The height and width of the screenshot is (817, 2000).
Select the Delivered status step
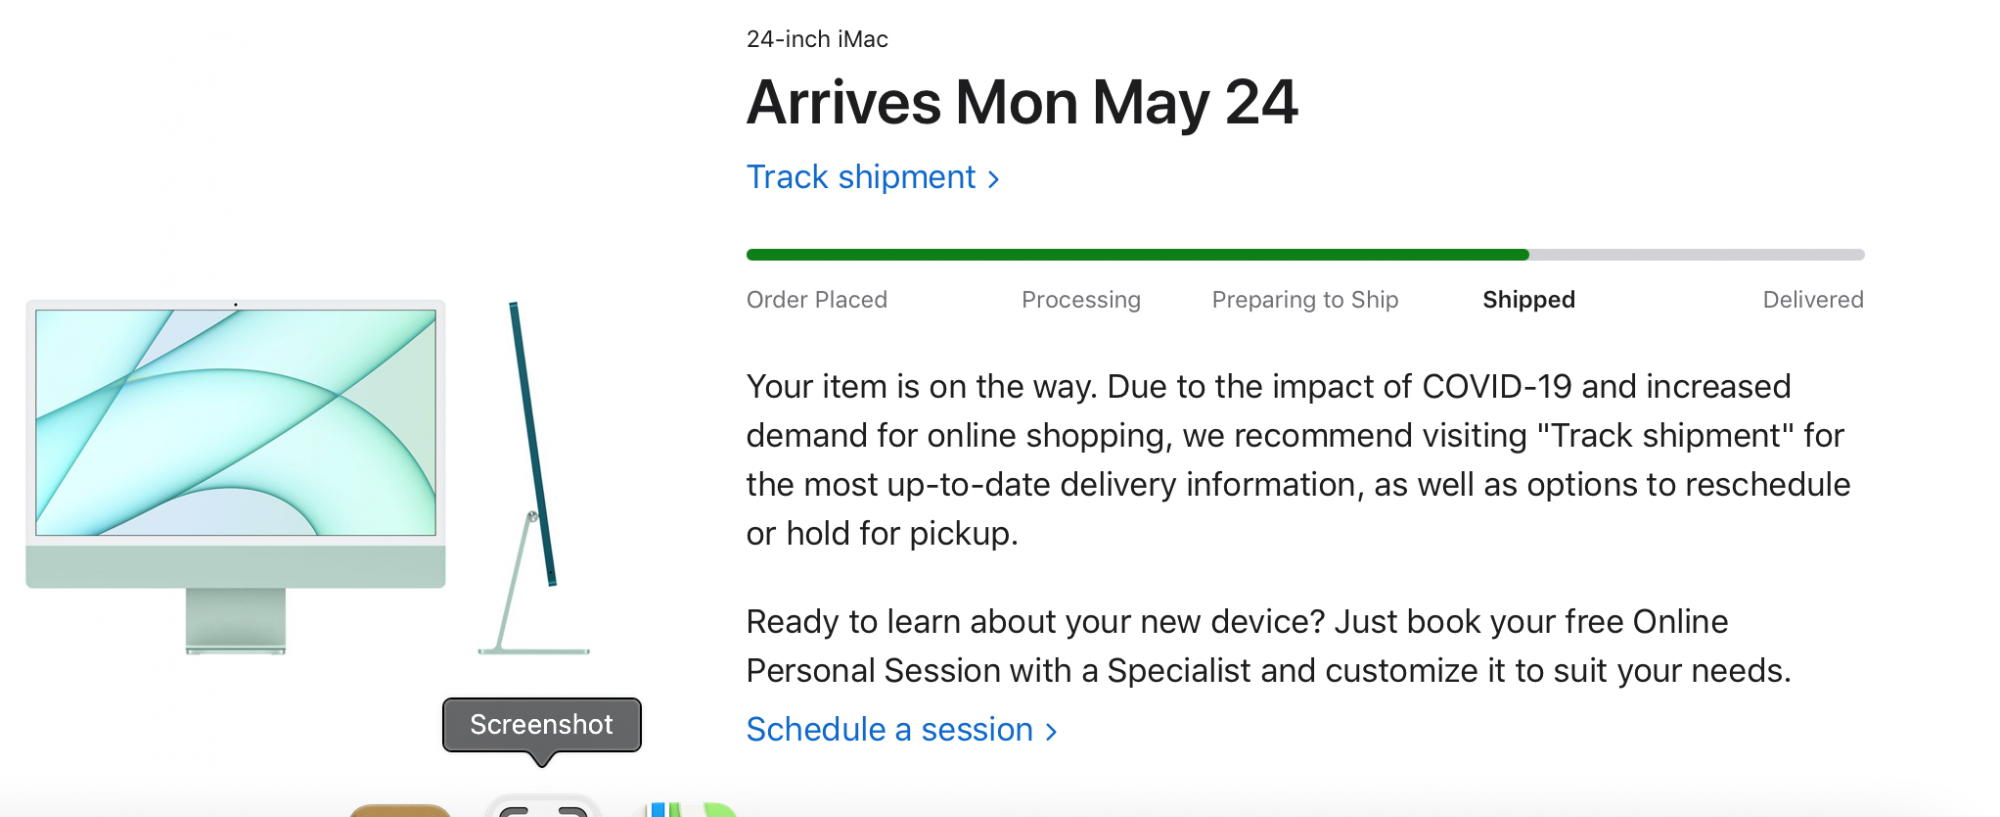point(1812,300)
